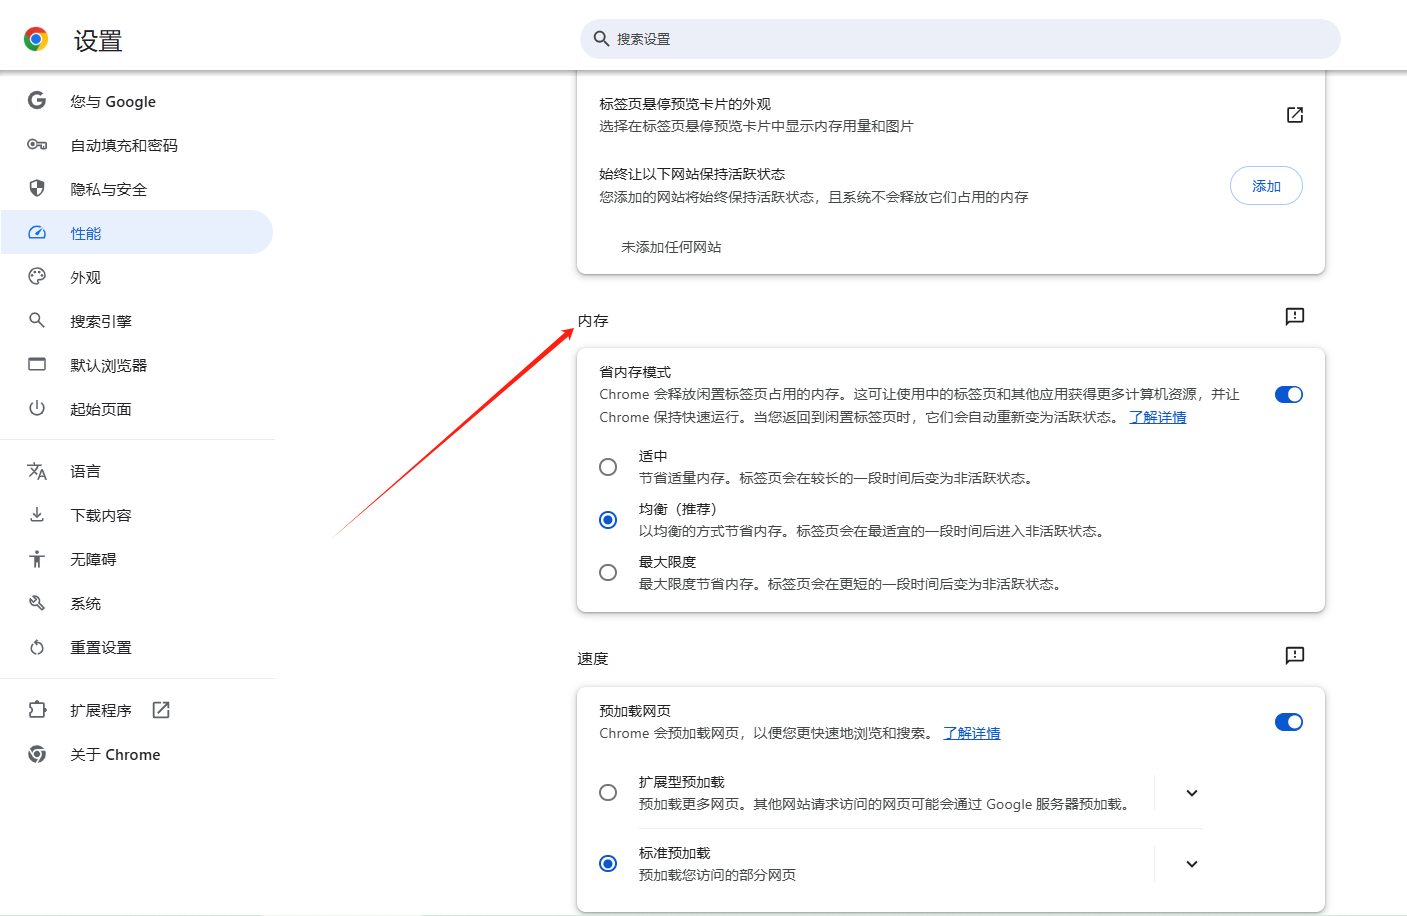Click the download icon beside 下载内容
Screen dimensions: 1407x916
click(x=37, y=515)
